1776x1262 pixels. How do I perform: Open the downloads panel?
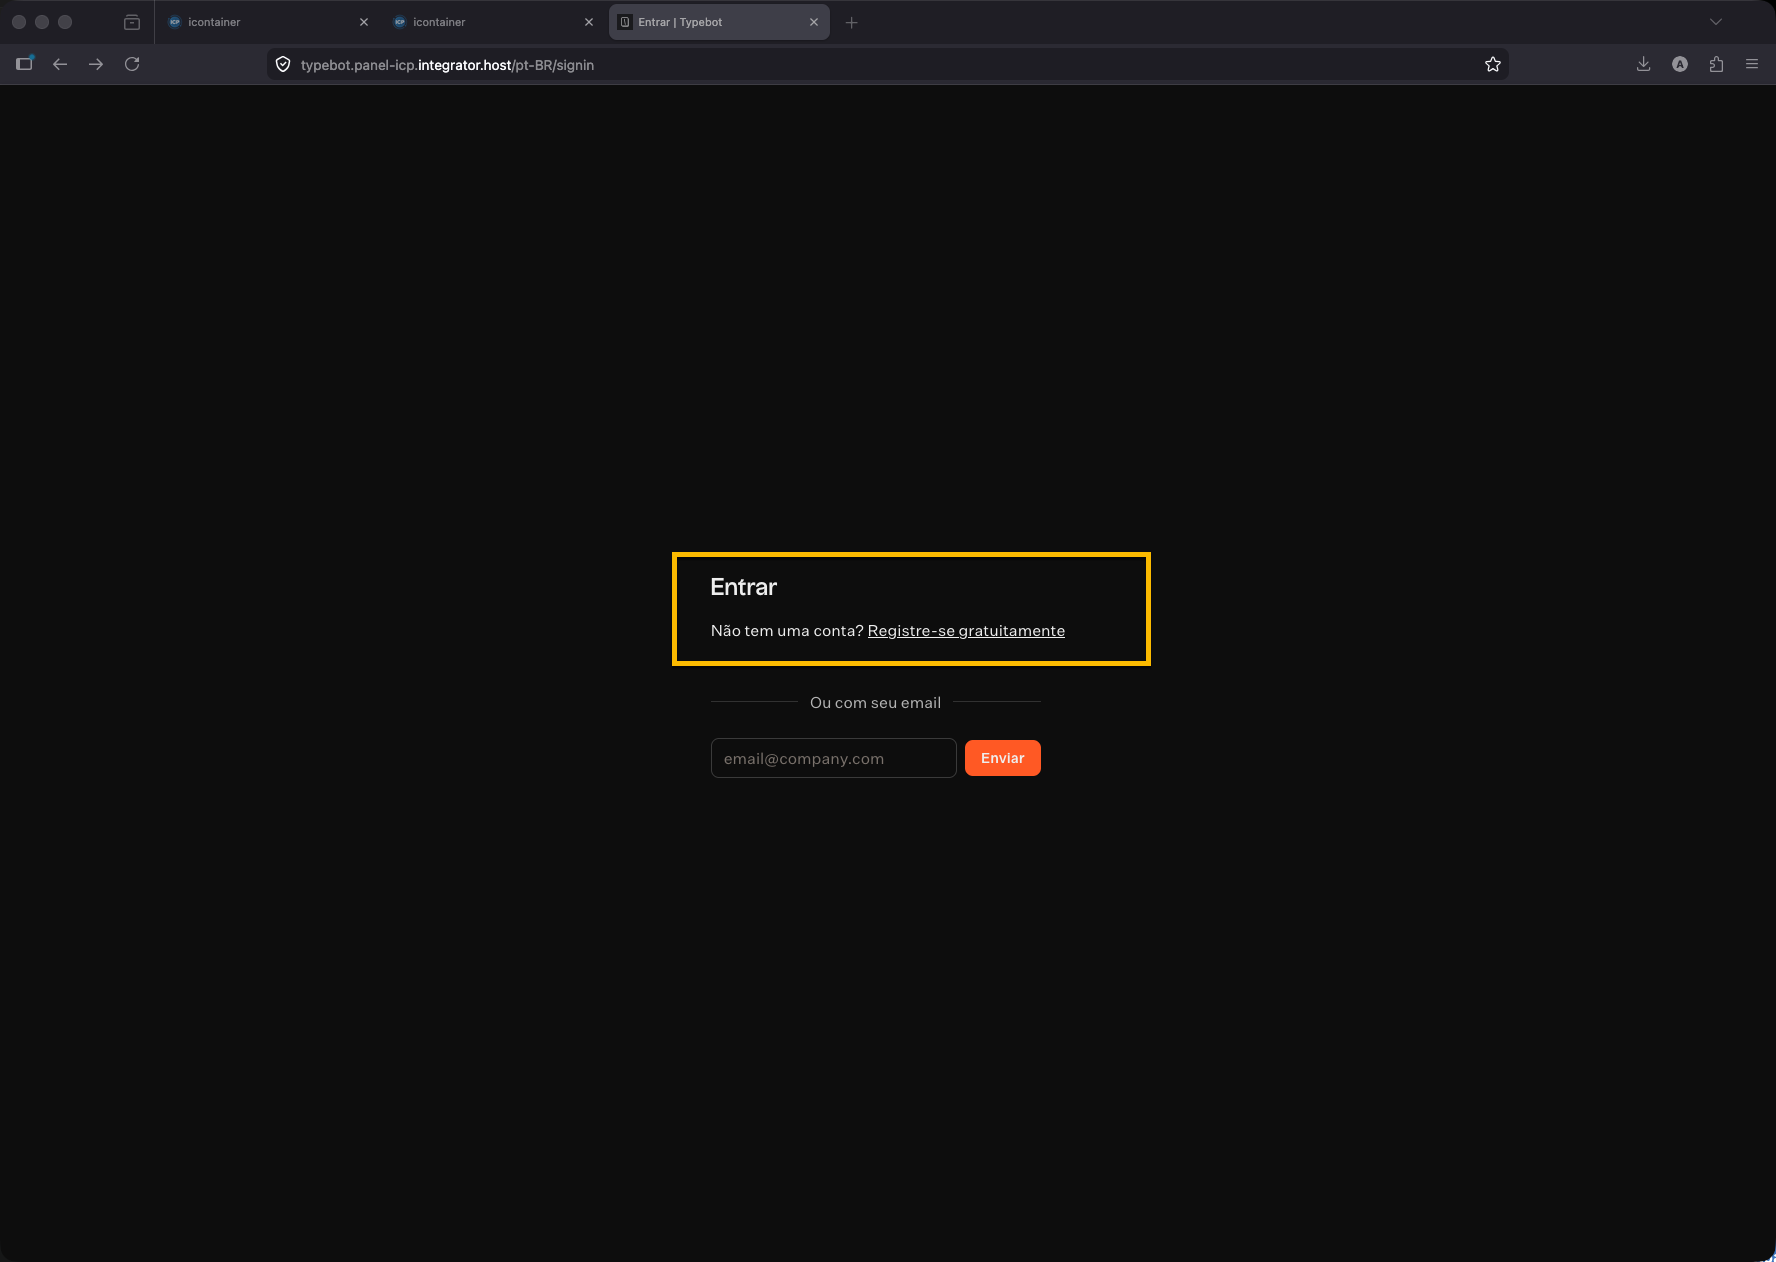[1643, 64]
